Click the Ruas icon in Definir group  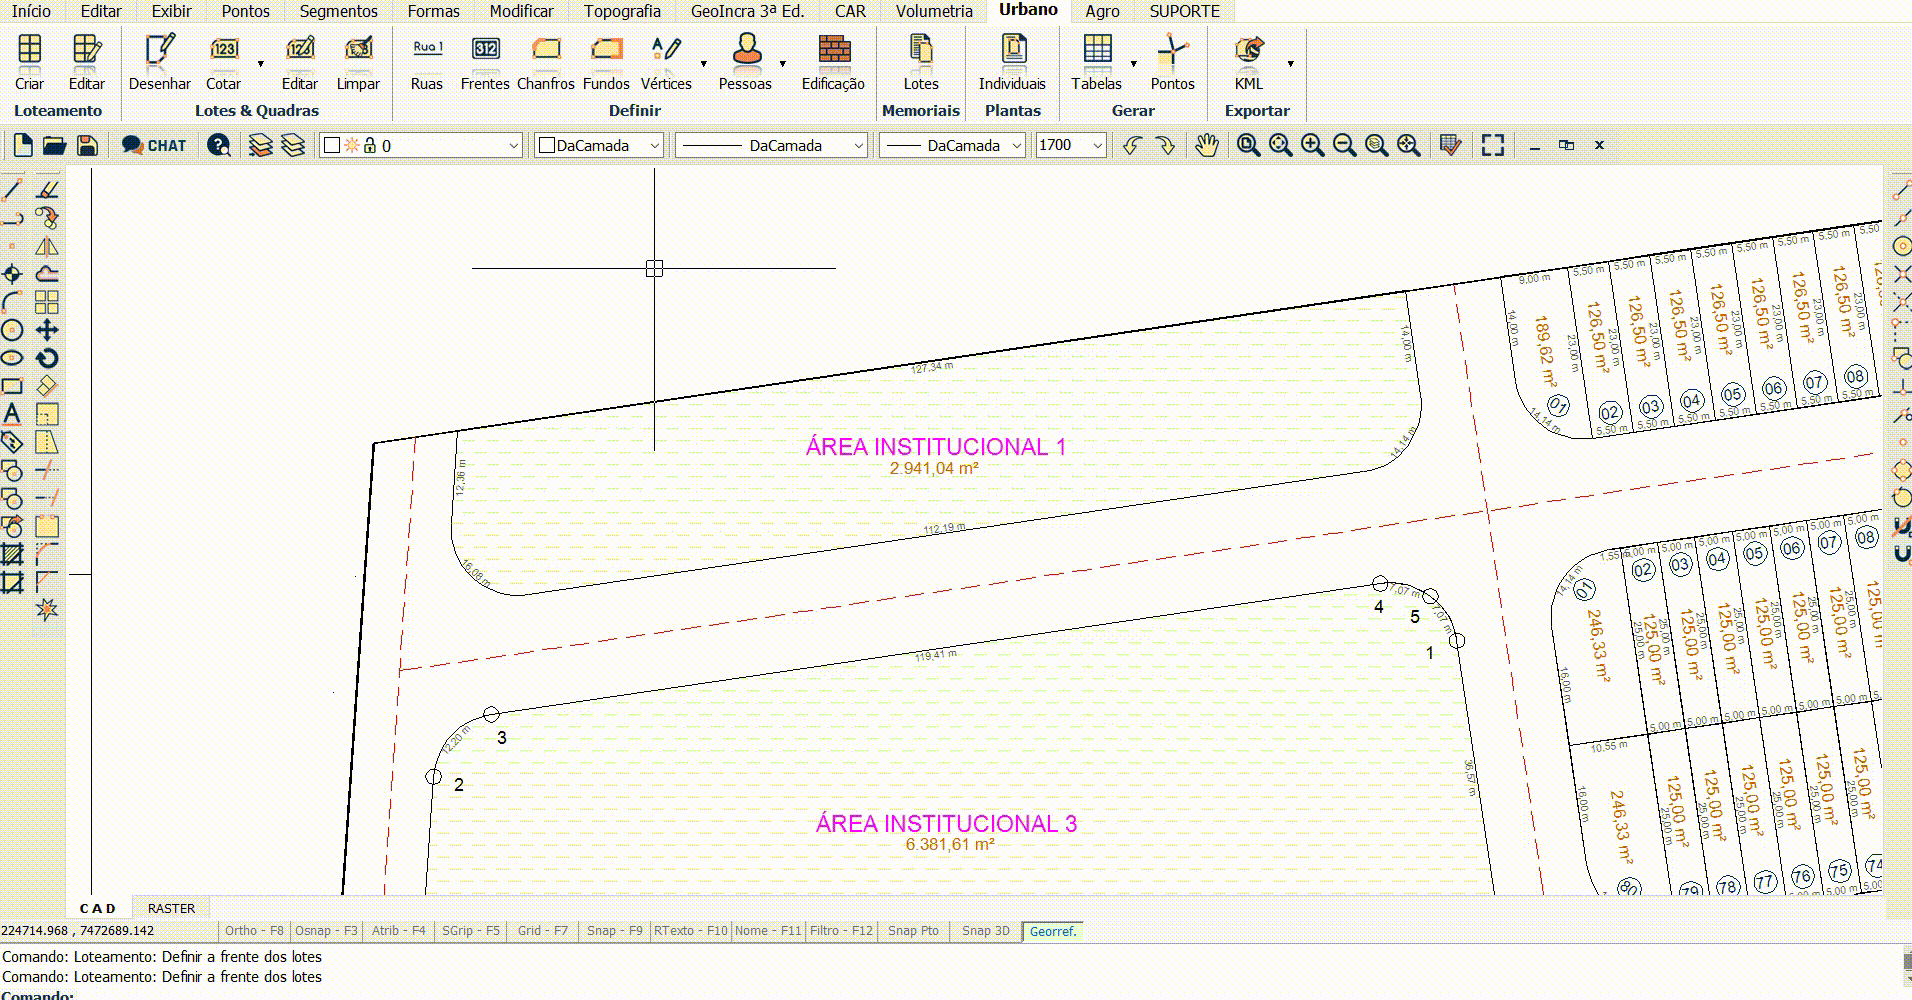click(427, 62)
